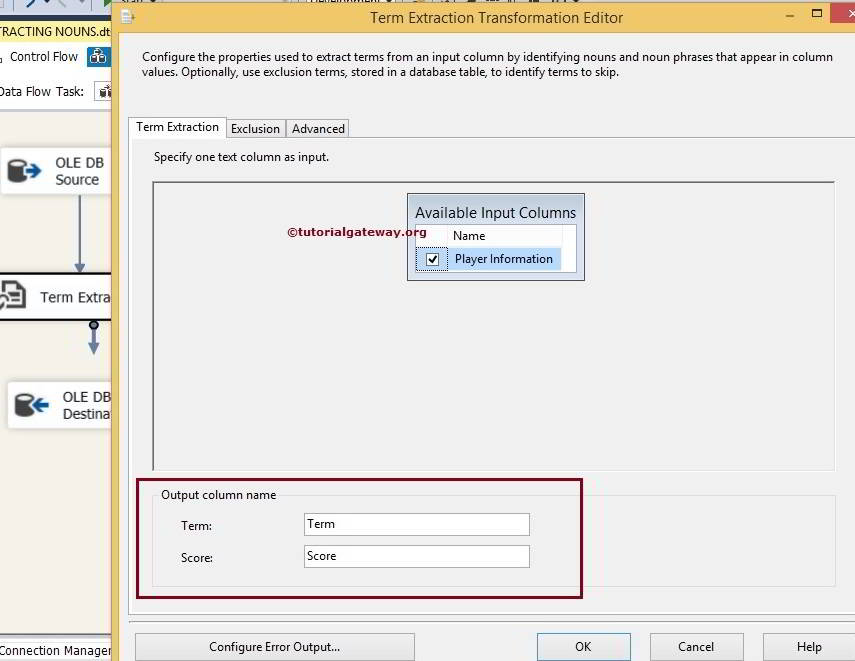This screenshot has width=855, height=661.
Task: Select the Term Extraction tab
Action: coord(177,127)
